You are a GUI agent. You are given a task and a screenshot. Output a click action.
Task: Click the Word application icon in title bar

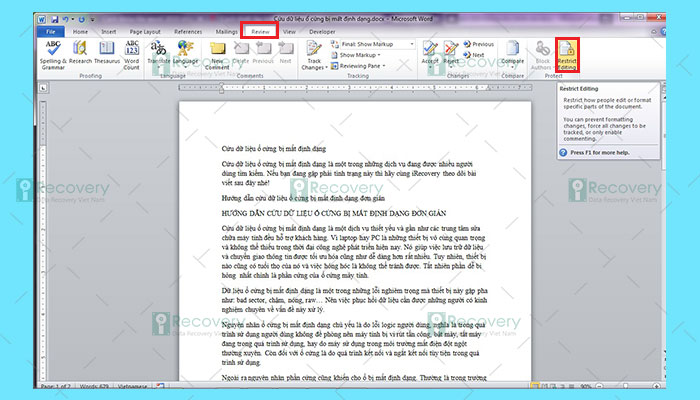click(x=42, y=20)
